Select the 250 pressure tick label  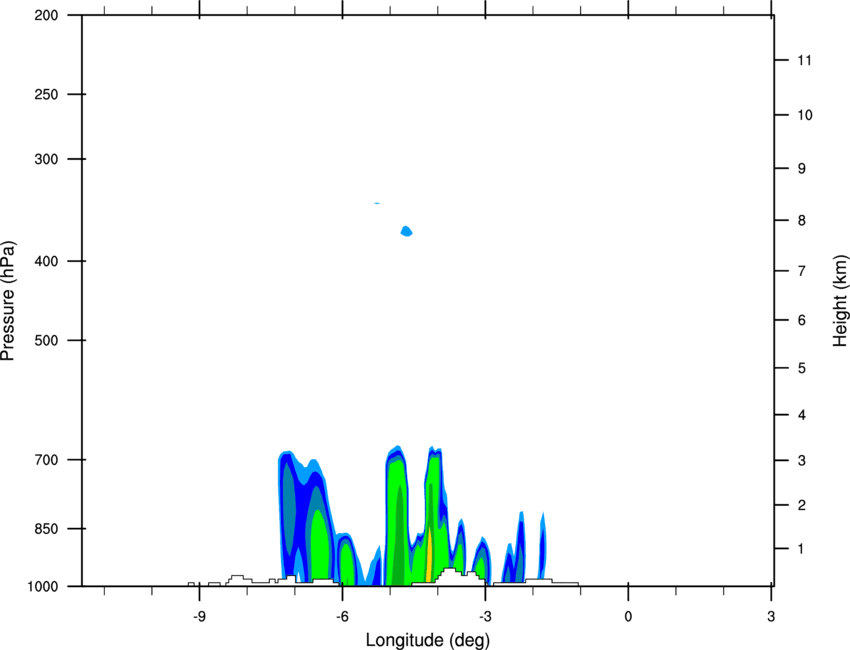click(x=46, y=94)
